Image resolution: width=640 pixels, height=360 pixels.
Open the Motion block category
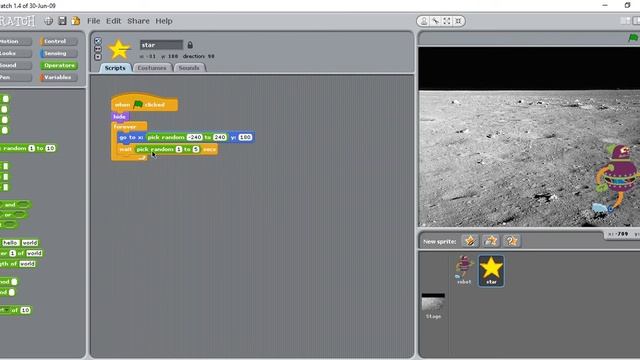[x=15, y=41]
